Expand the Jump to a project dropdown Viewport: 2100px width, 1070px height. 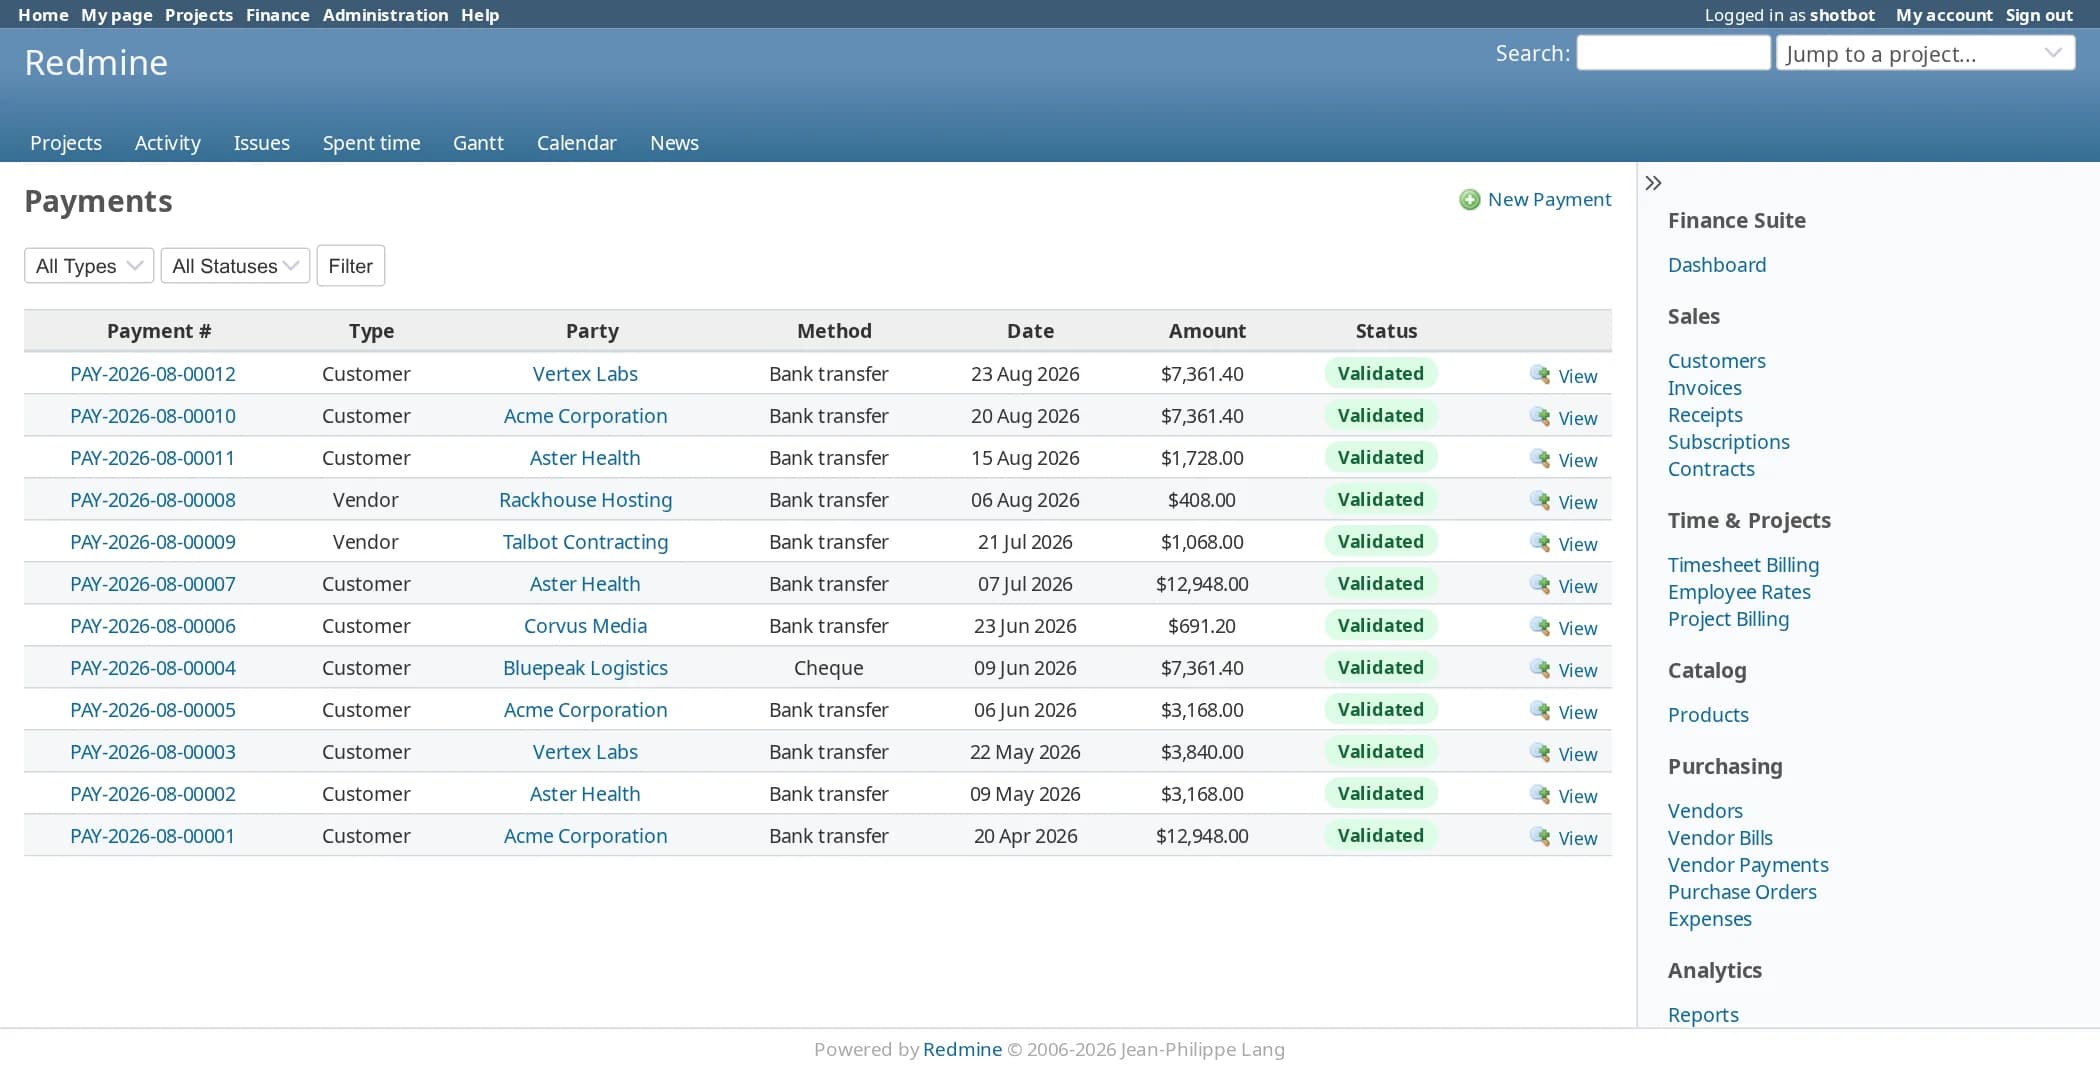click(1925, 53)
